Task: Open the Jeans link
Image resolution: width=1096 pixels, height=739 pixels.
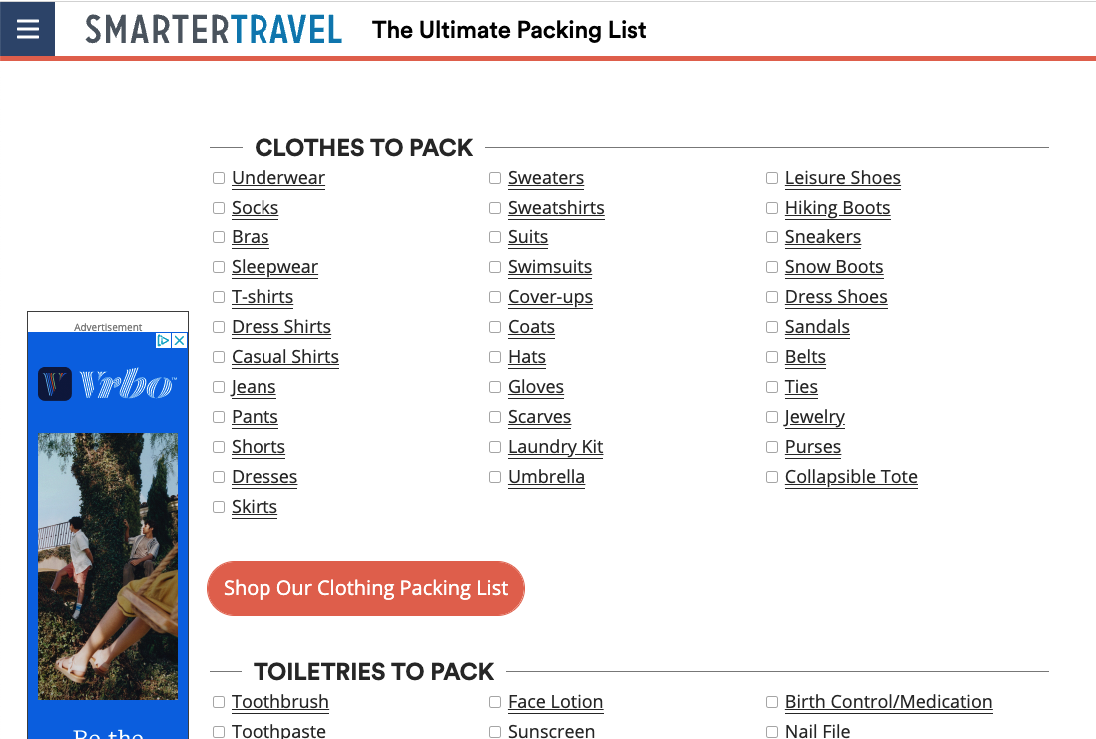Action: pyautogui.click(x=254, y=387)
